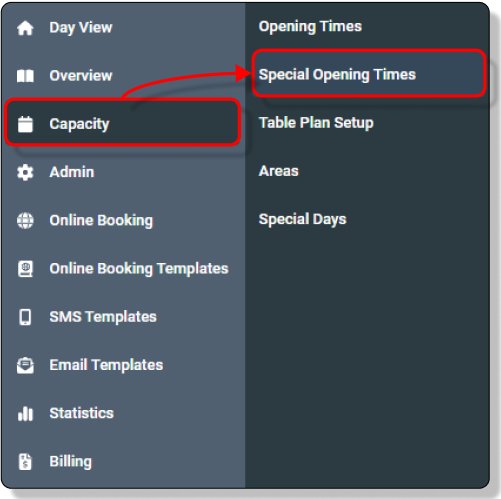The height and width of the screenshot is (499, 501).
Task: Click the Online Booking Templates icon
Action: (x=25, y=269)
